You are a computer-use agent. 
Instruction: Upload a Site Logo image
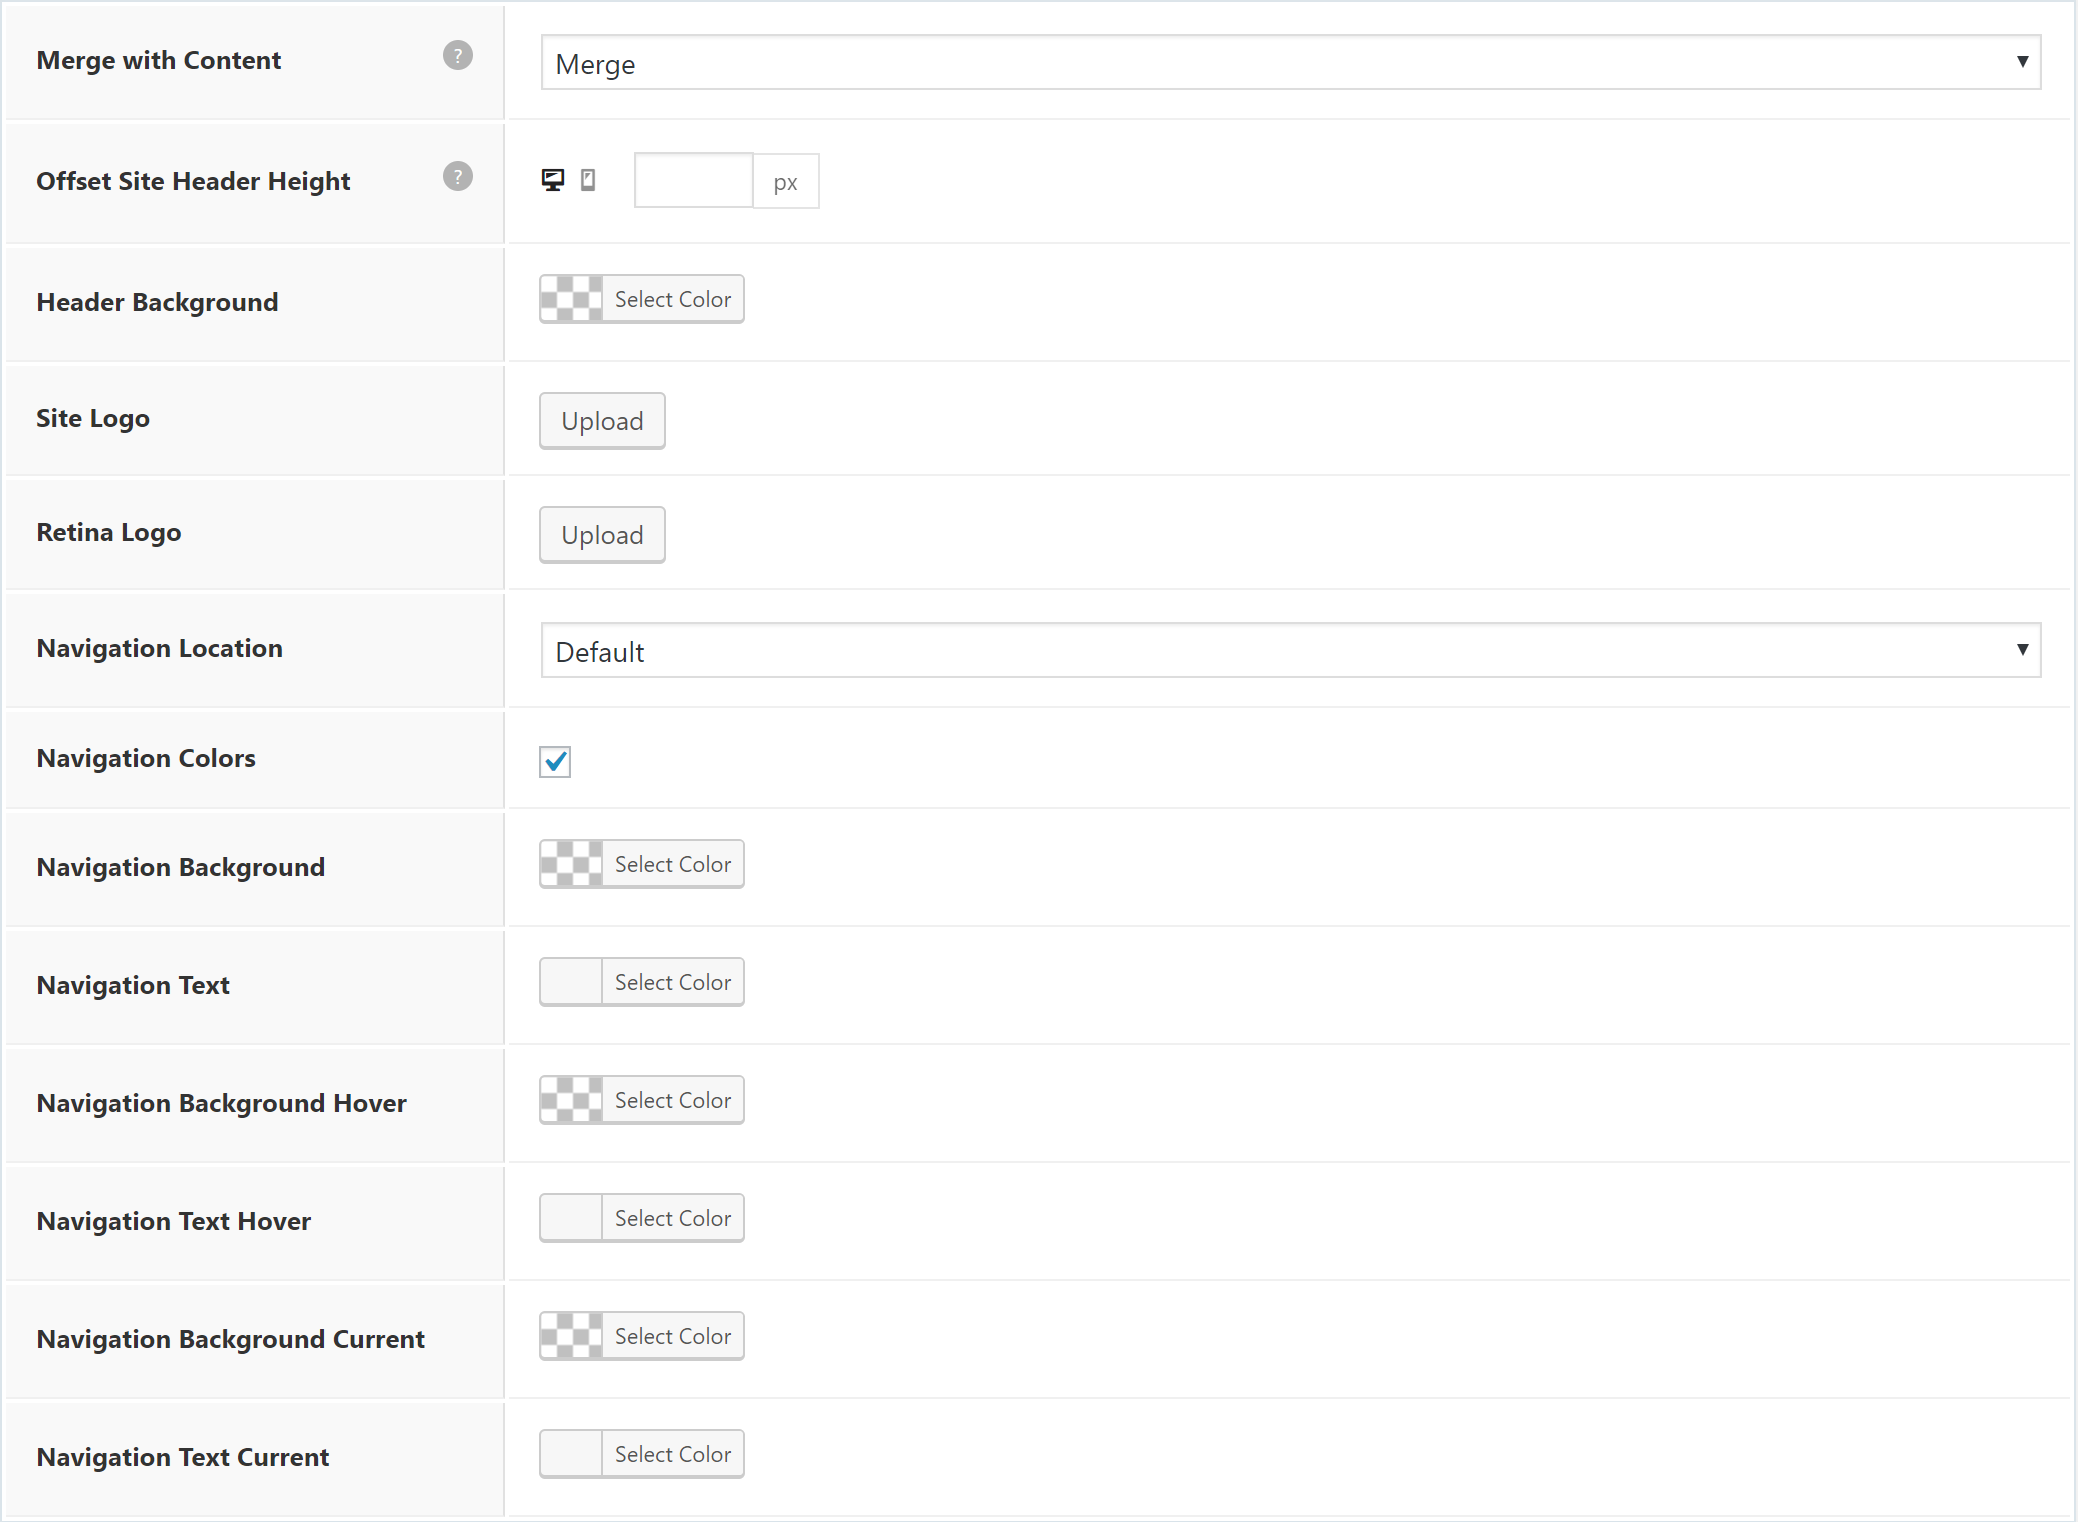pos(602,421)
